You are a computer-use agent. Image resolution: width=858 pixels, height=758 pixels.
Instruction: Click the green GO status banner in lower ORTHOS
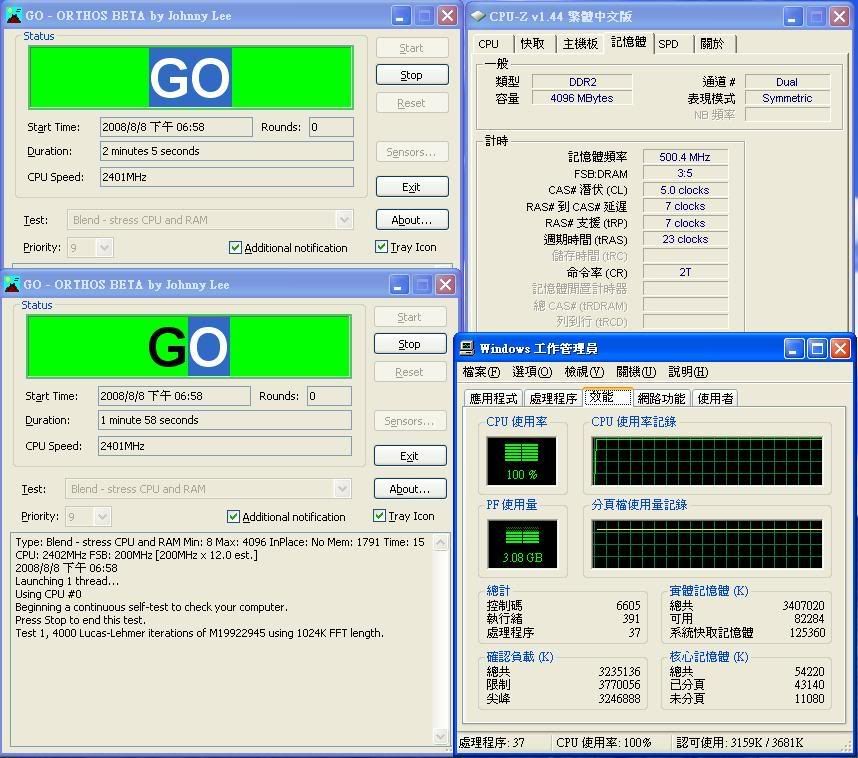pos(188,346)
